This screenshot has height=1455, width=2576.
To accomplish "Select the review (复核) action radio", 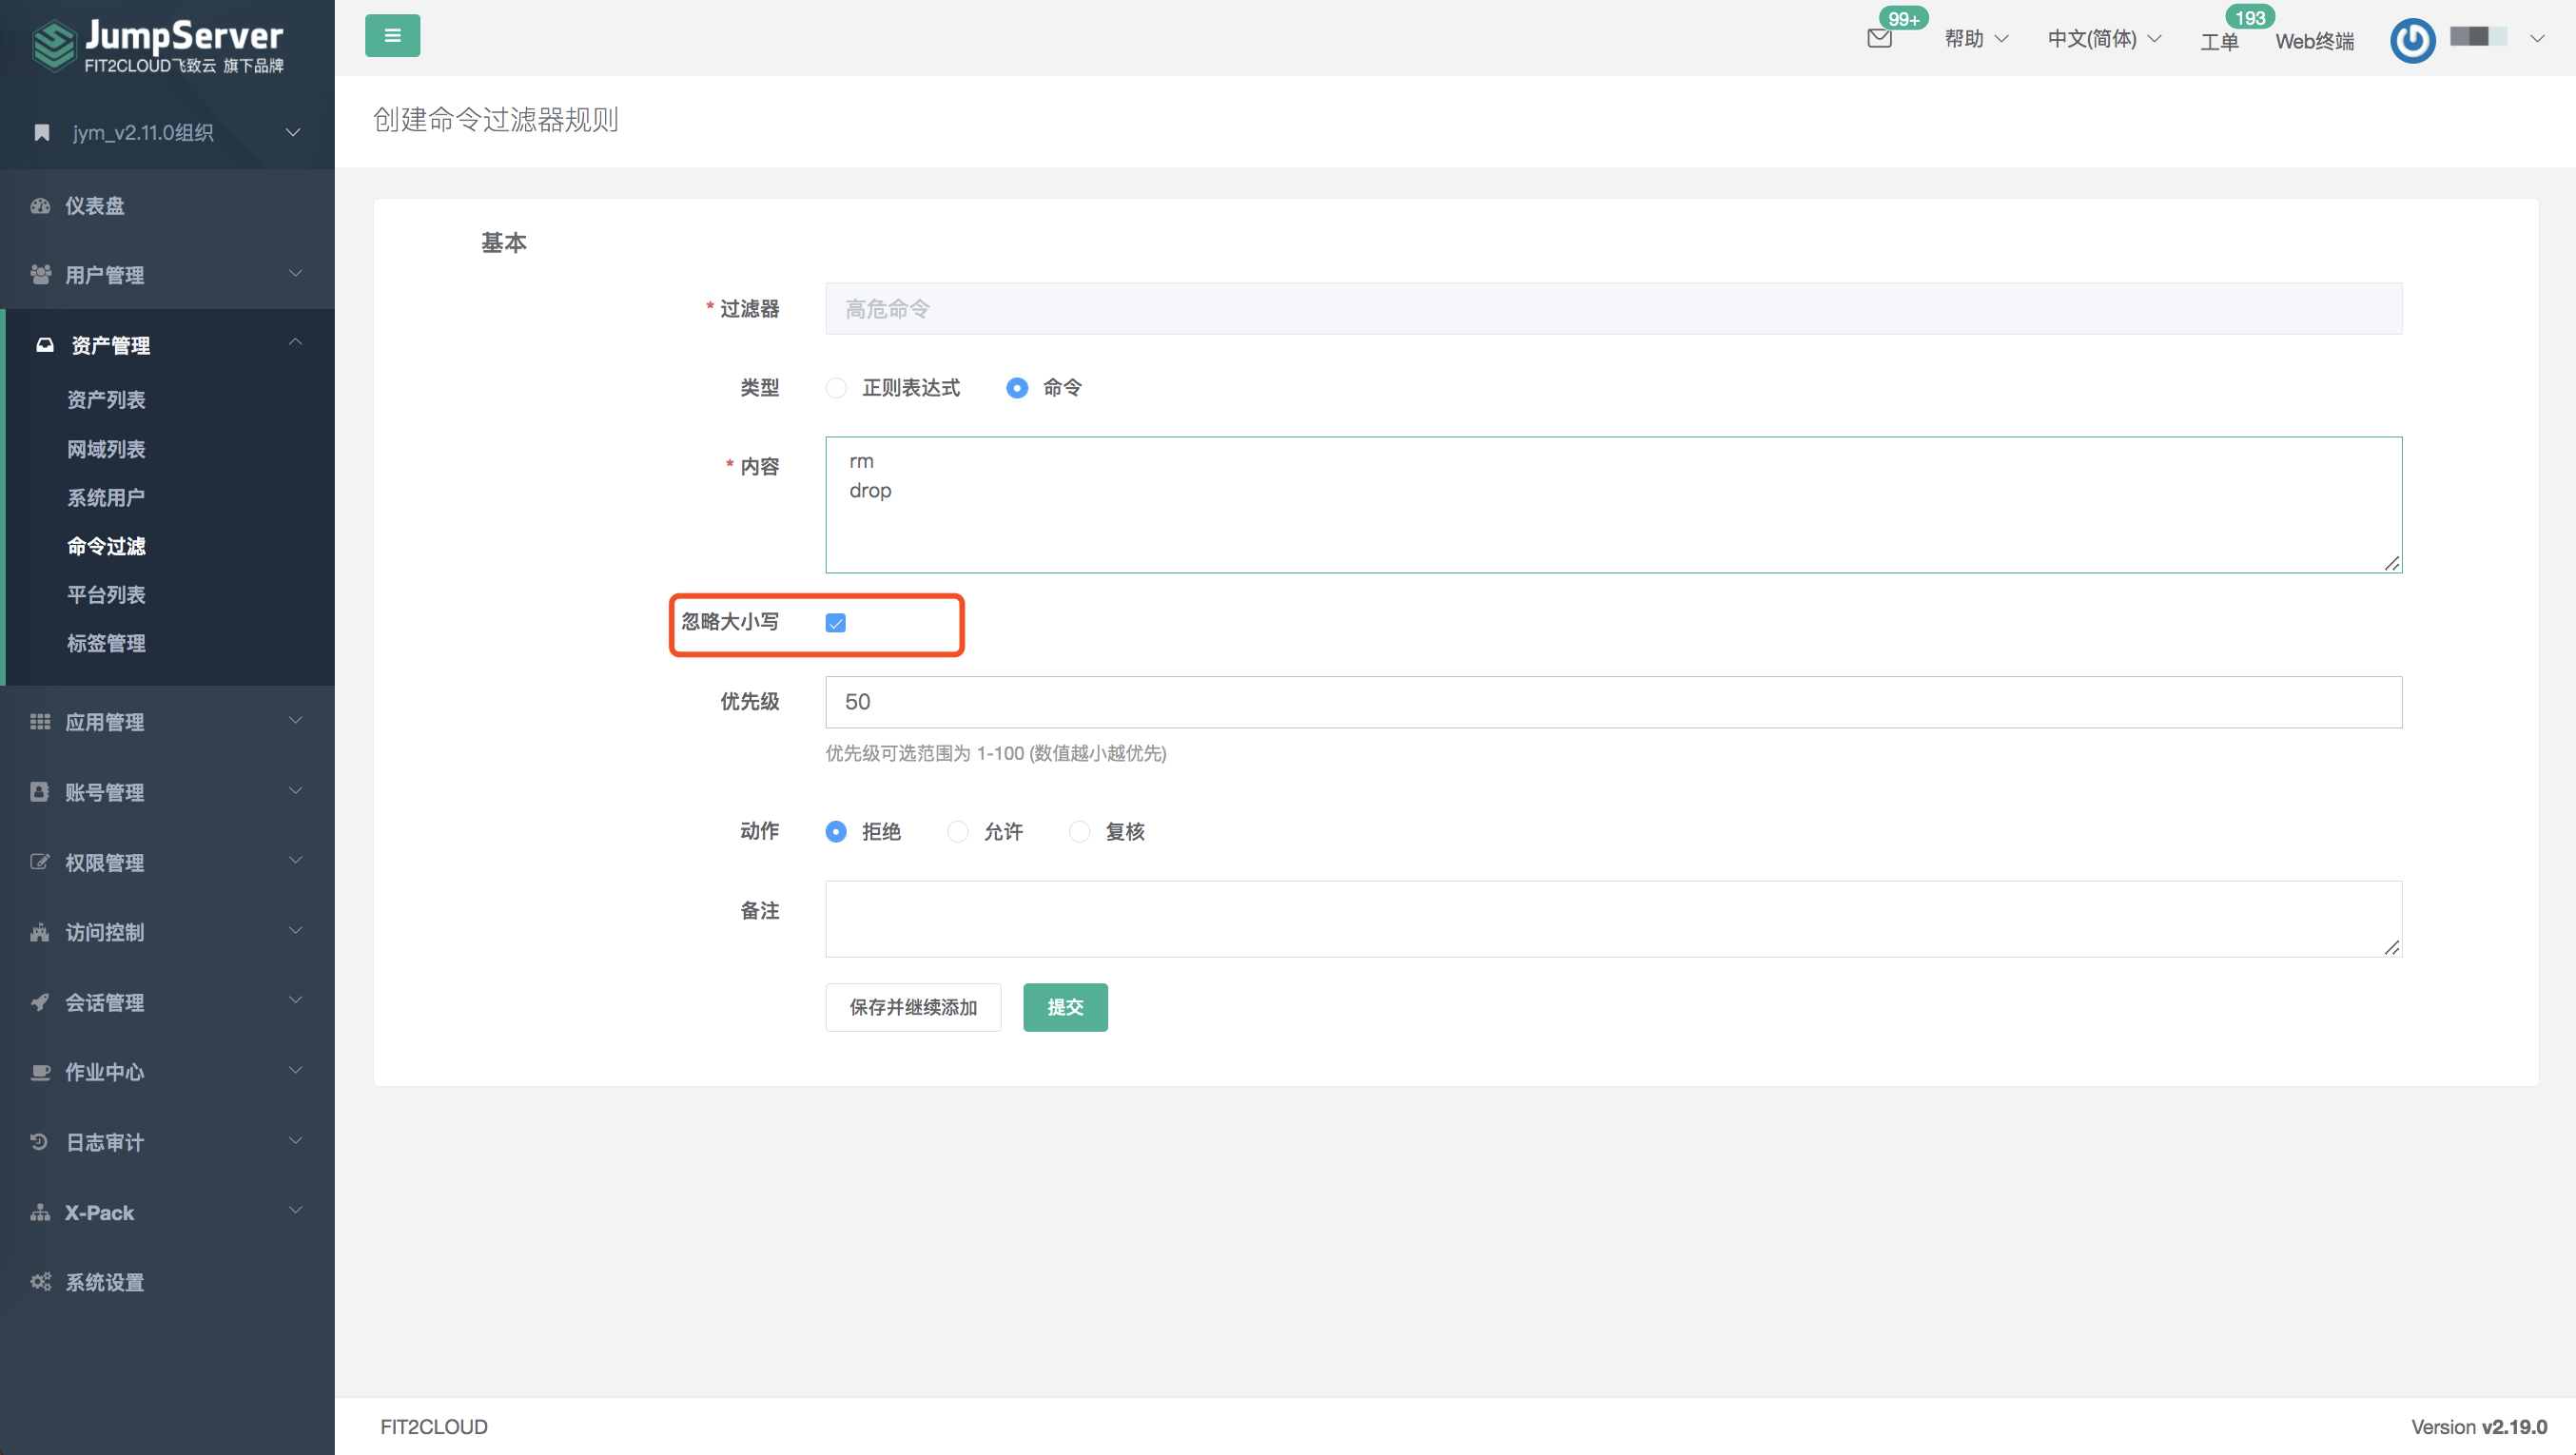I will 1079,832.
